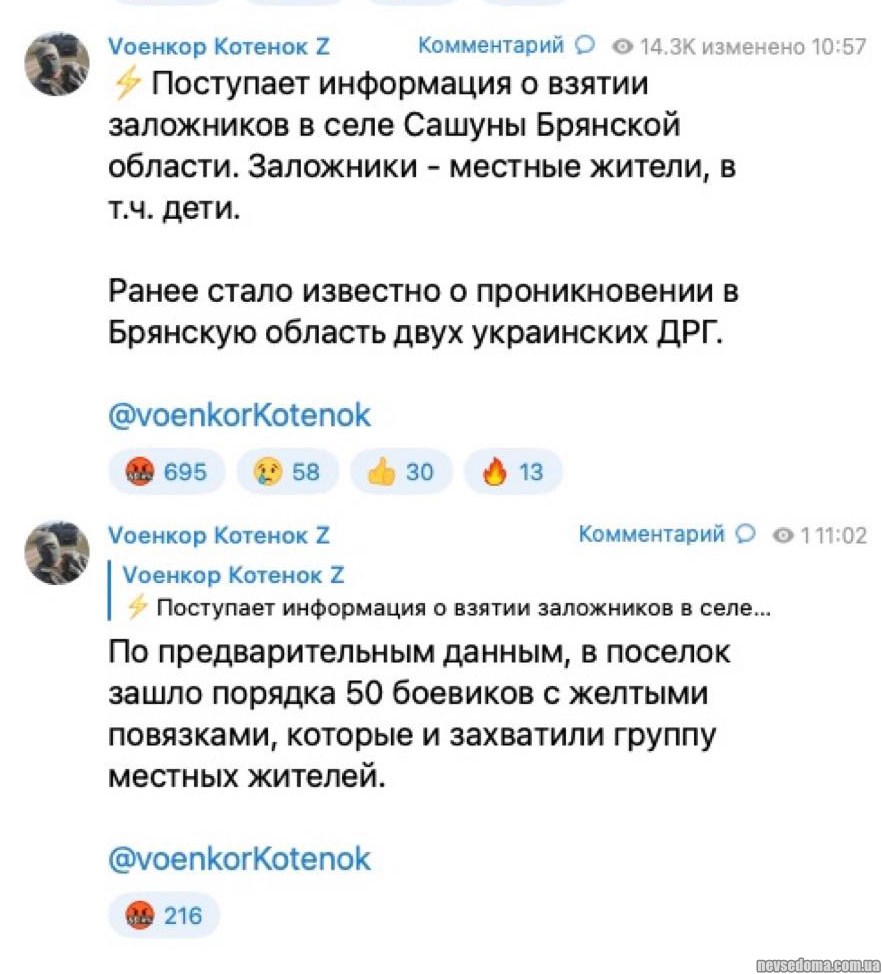Toggle the angry face reaction showing 695

tap(167, 472)
